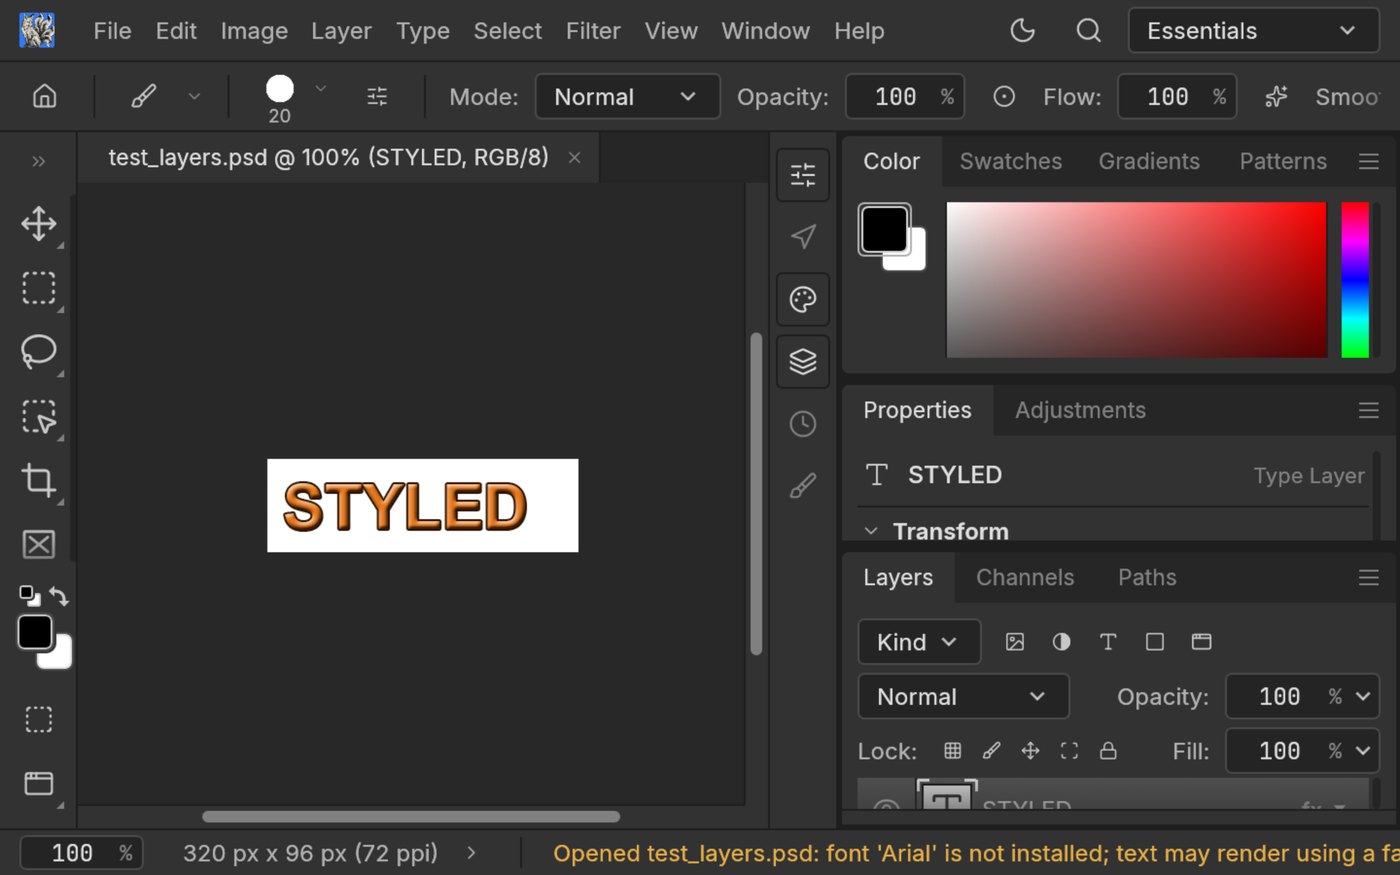Open the brush settings sliders icon
Viewport: 1400px width, 875px height.
click(x=377, y=96)
